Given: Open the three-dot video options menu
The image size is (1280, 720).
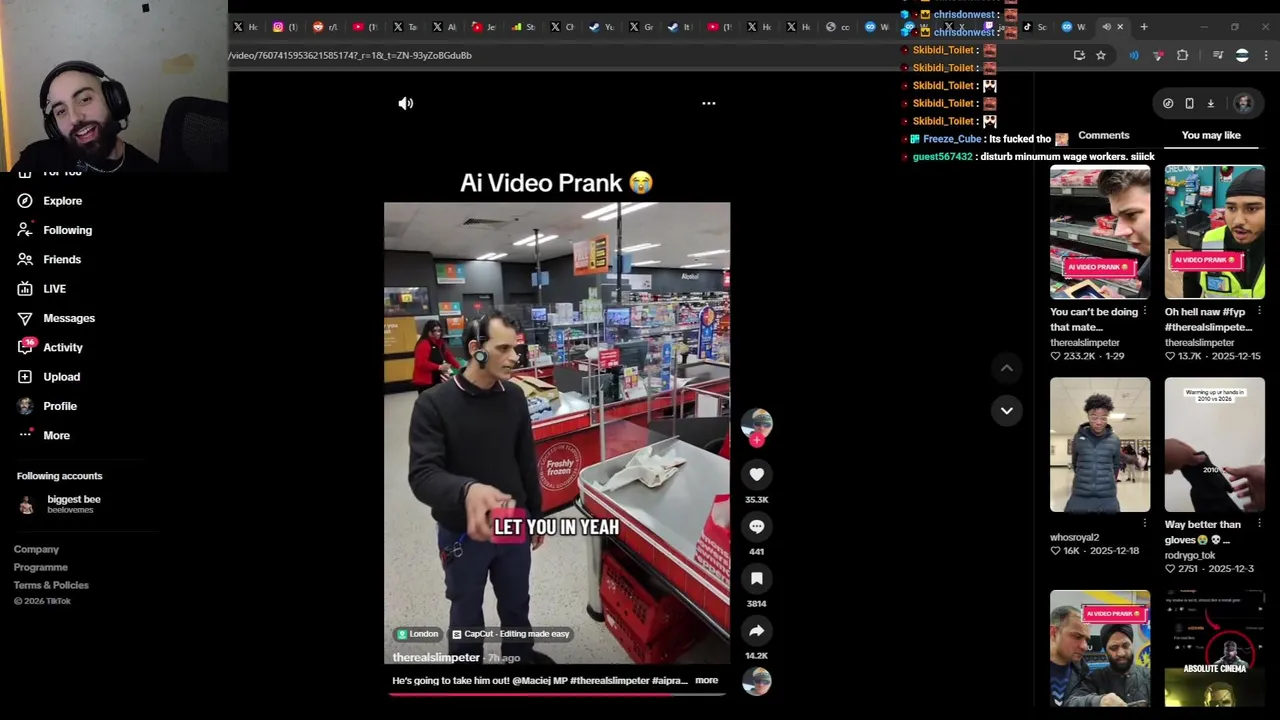Looking at the screenshot, I should (x=708, y=103).
